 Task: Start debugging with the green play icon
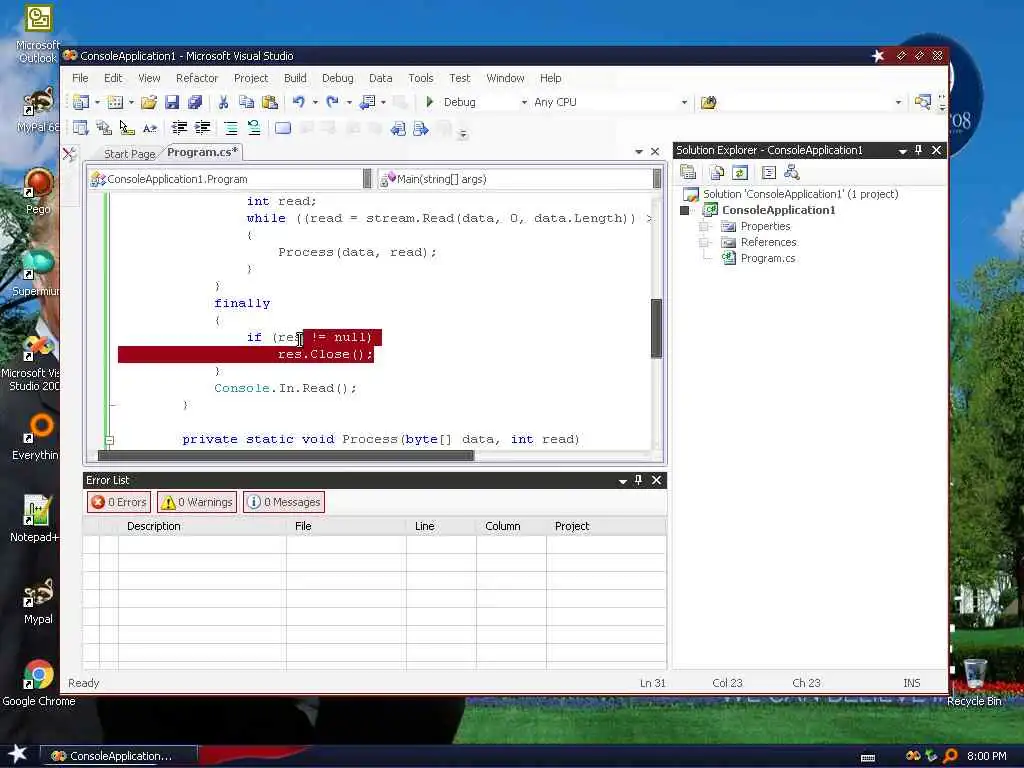(x=430, y=102)
